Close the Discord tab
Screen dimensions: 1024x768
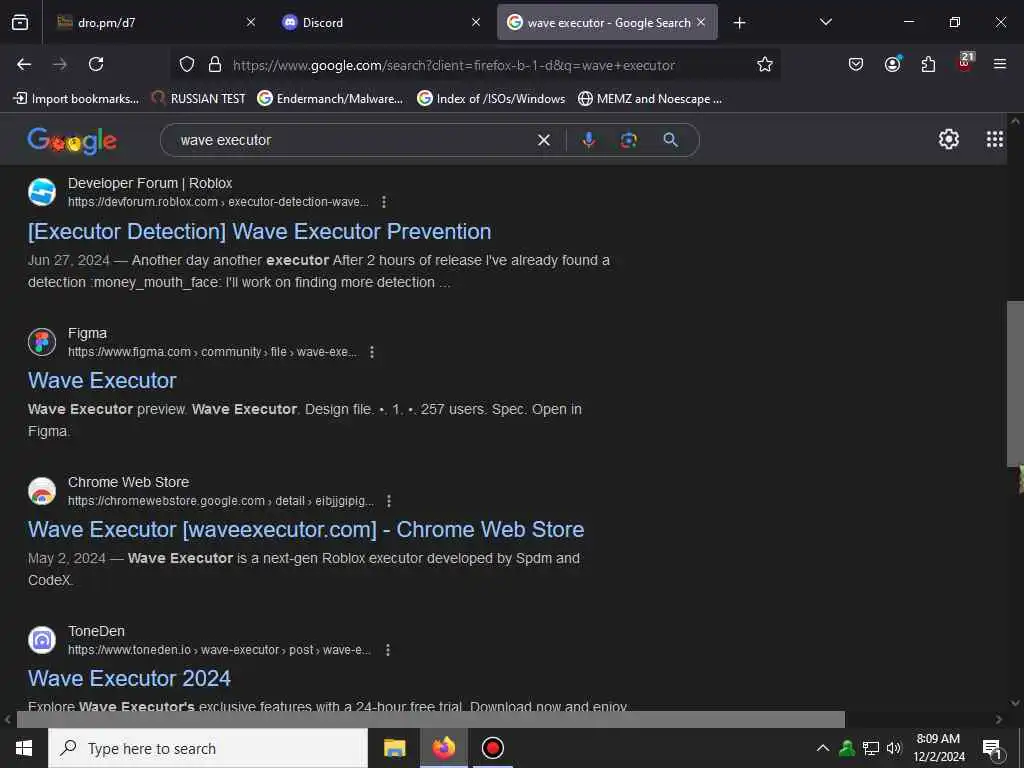click(476, 22)
